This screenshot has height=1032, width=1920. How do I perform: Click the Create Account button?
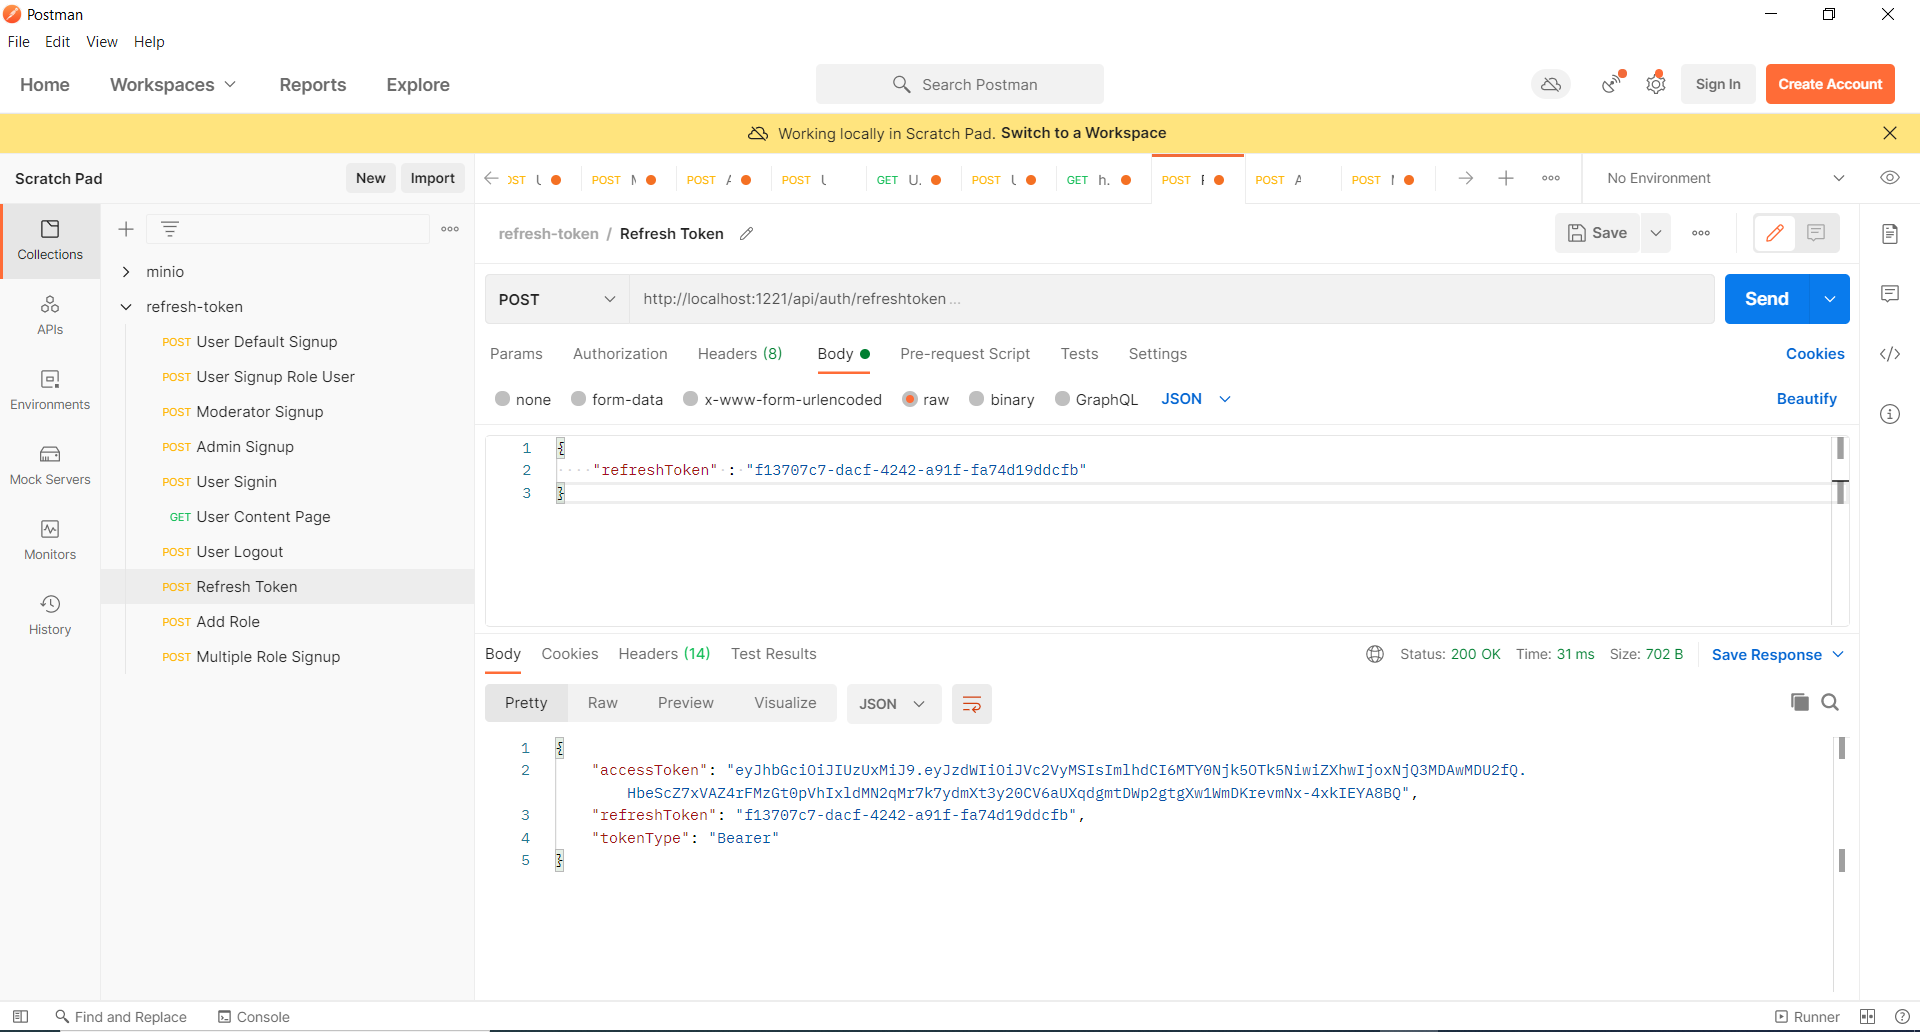click(1830, 84)
